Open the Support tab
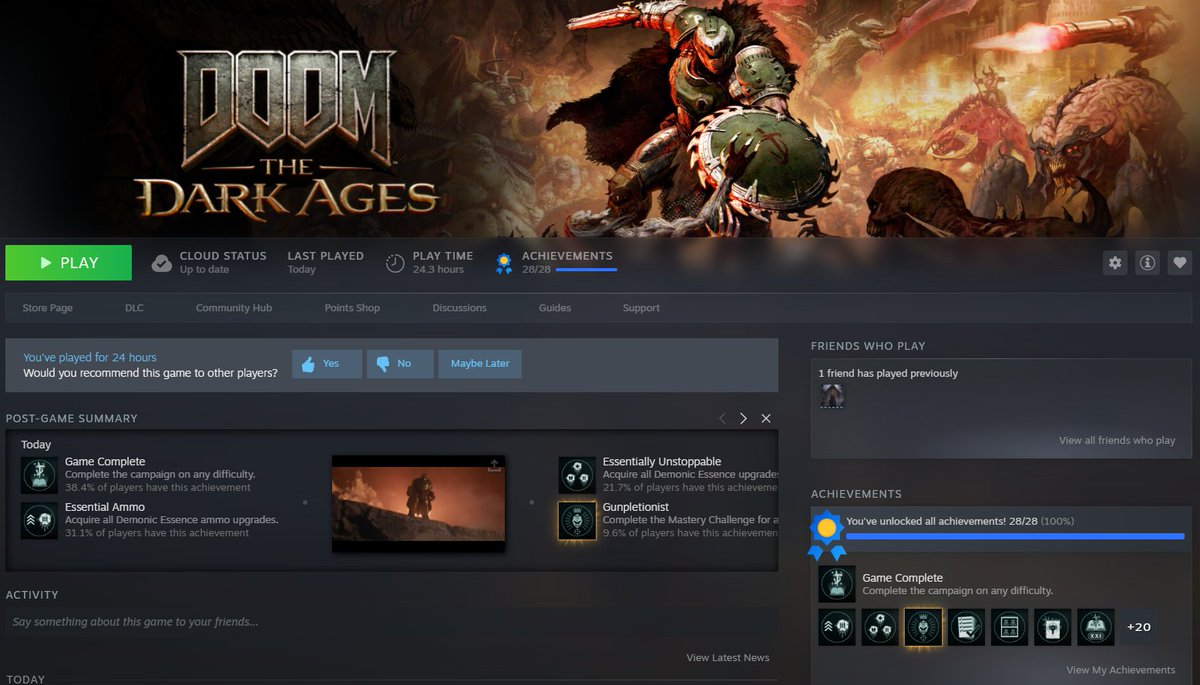Image resolution: width=1200 pixels, height=685 pixels. [641, 308]
